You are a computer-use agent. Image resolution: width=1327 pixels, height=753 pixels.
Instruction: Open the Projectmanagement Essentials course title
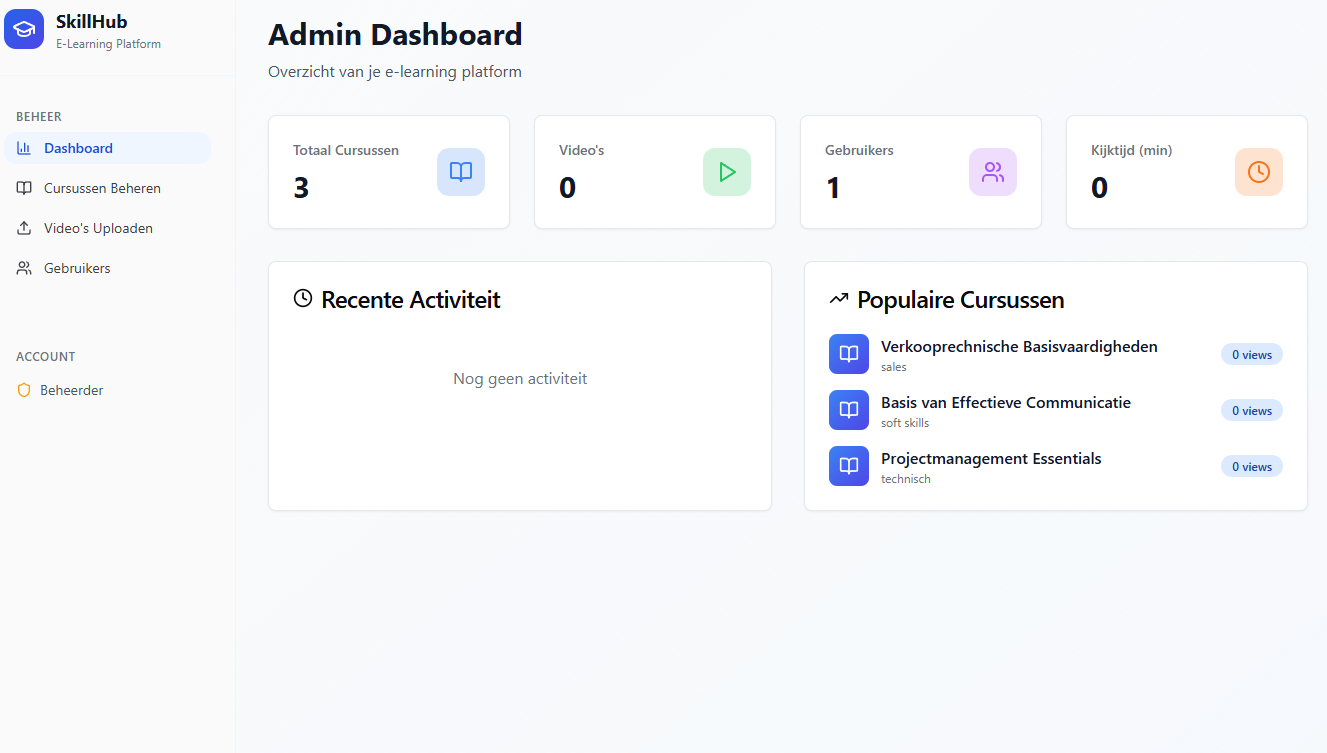[x=991, y=459]
